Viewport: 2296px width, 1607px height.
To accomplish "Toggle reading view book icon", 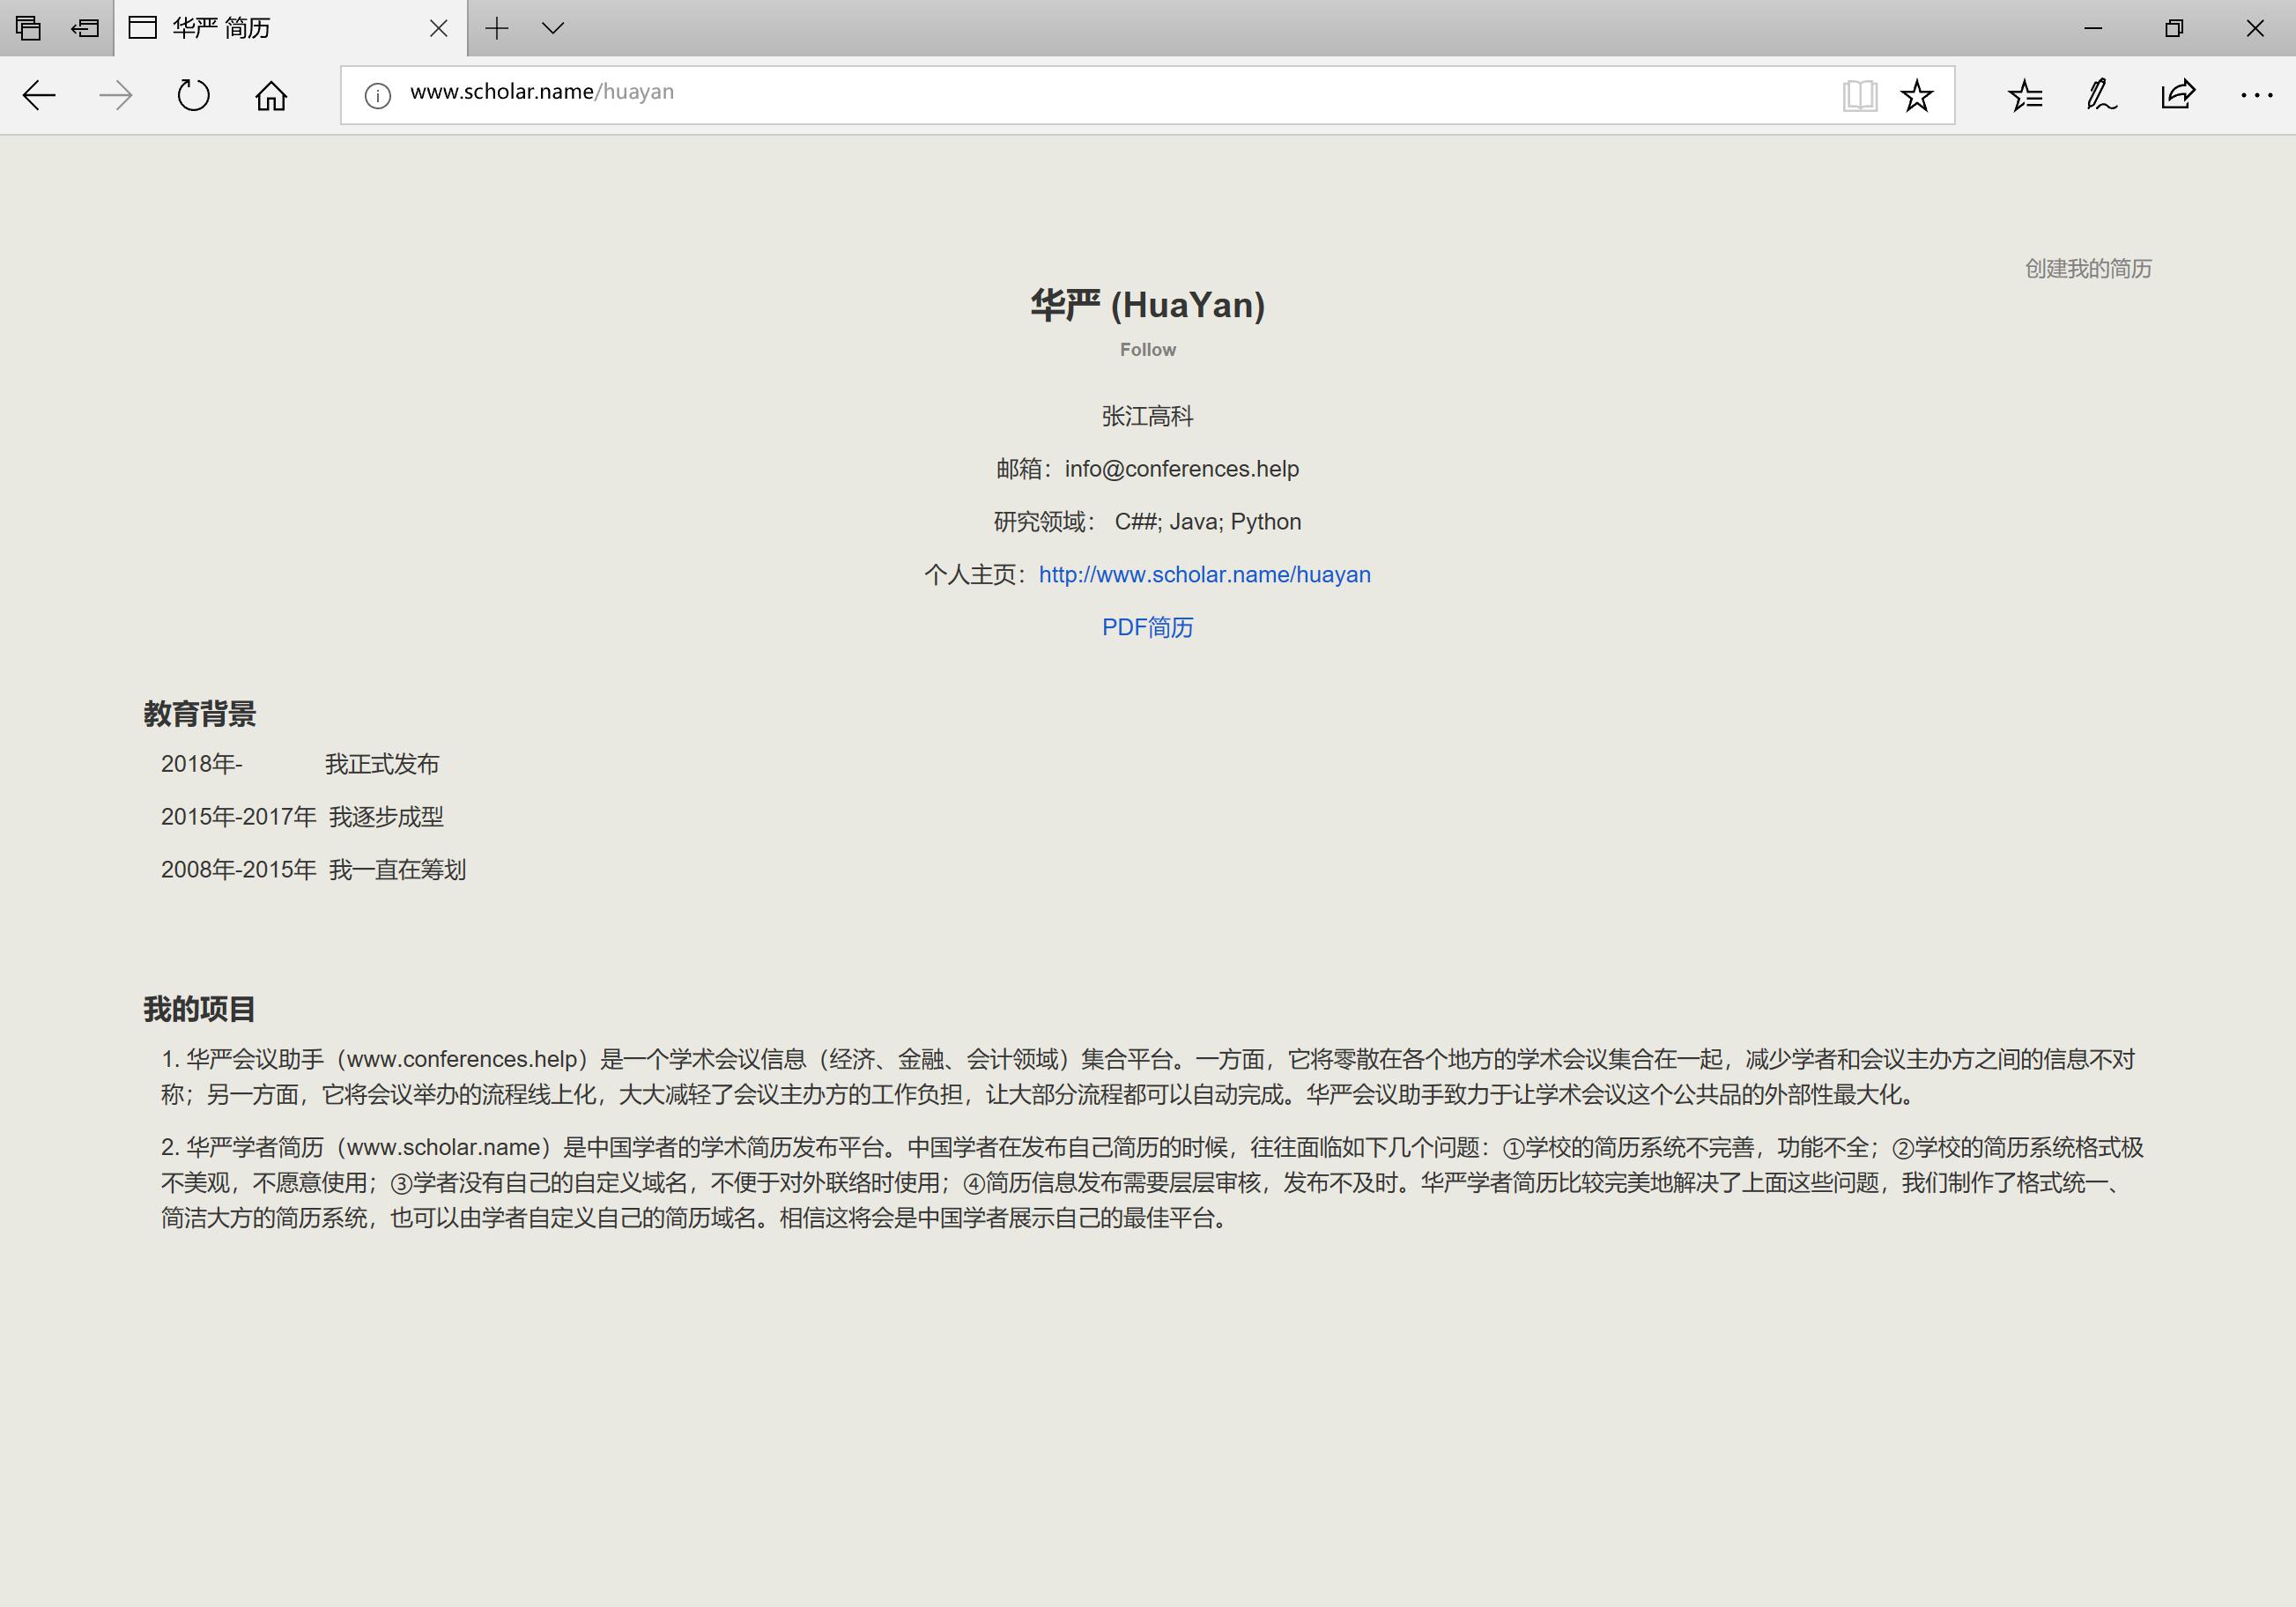I will 1860,96.
